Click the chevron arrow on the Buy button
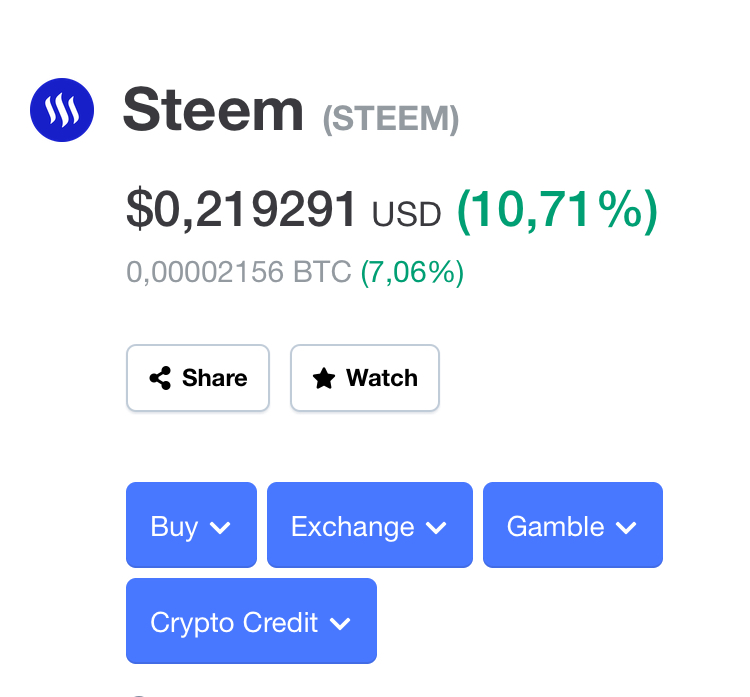Viewport: 750px width, 697px height. click(220, 528)
